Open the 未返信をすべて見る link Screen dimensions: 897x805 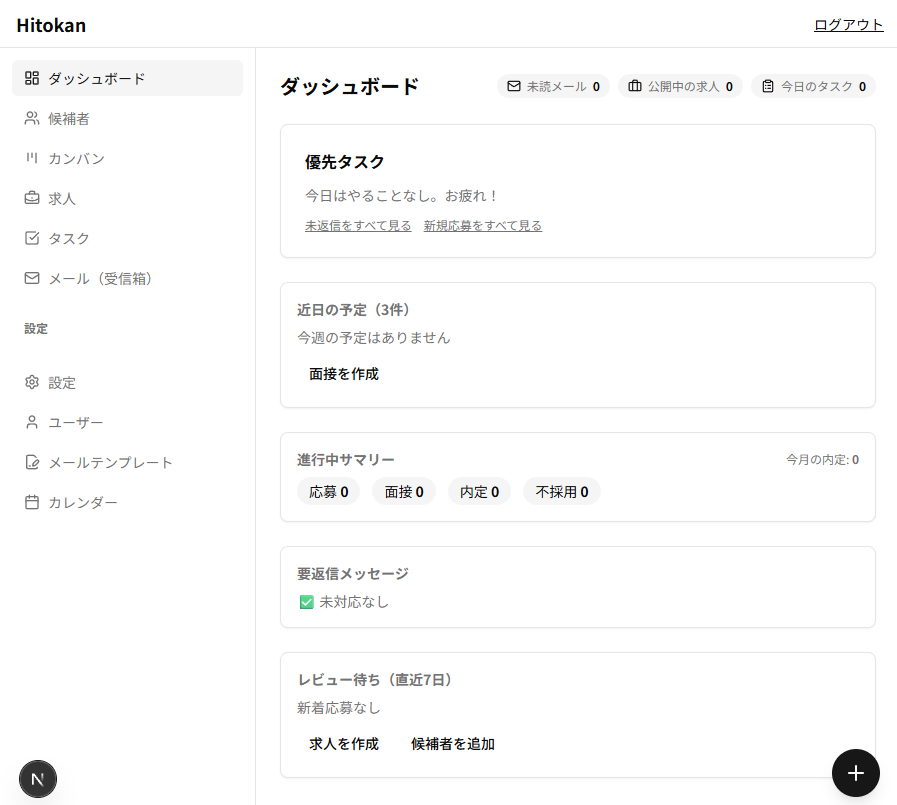click(358, 226)
